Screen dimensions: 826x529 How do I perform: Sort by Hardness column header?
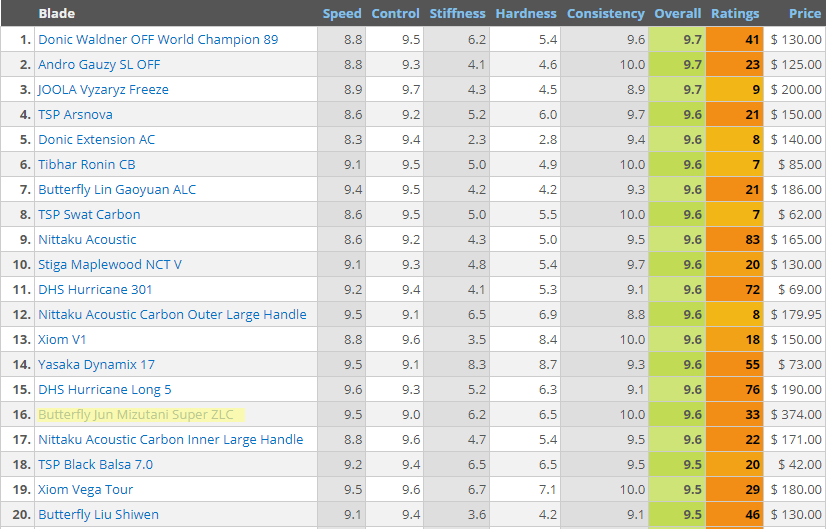(526, 14)
